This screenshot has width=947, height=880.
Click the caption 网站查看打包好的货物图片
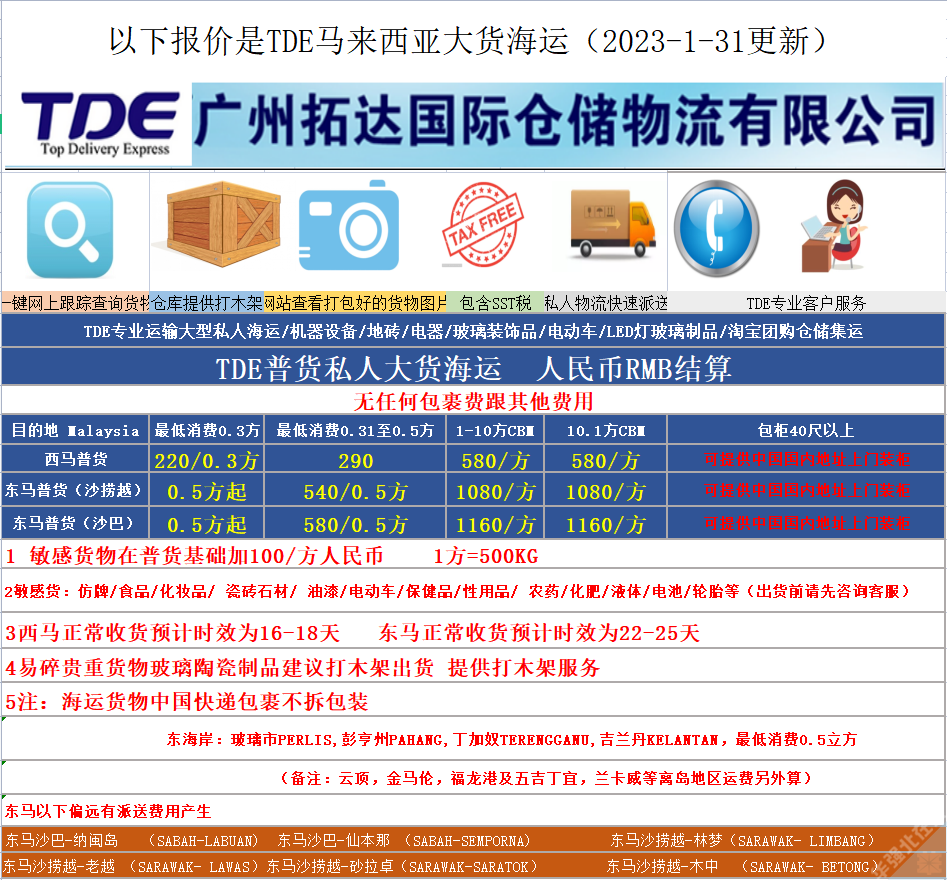click(x=355, y=303)
